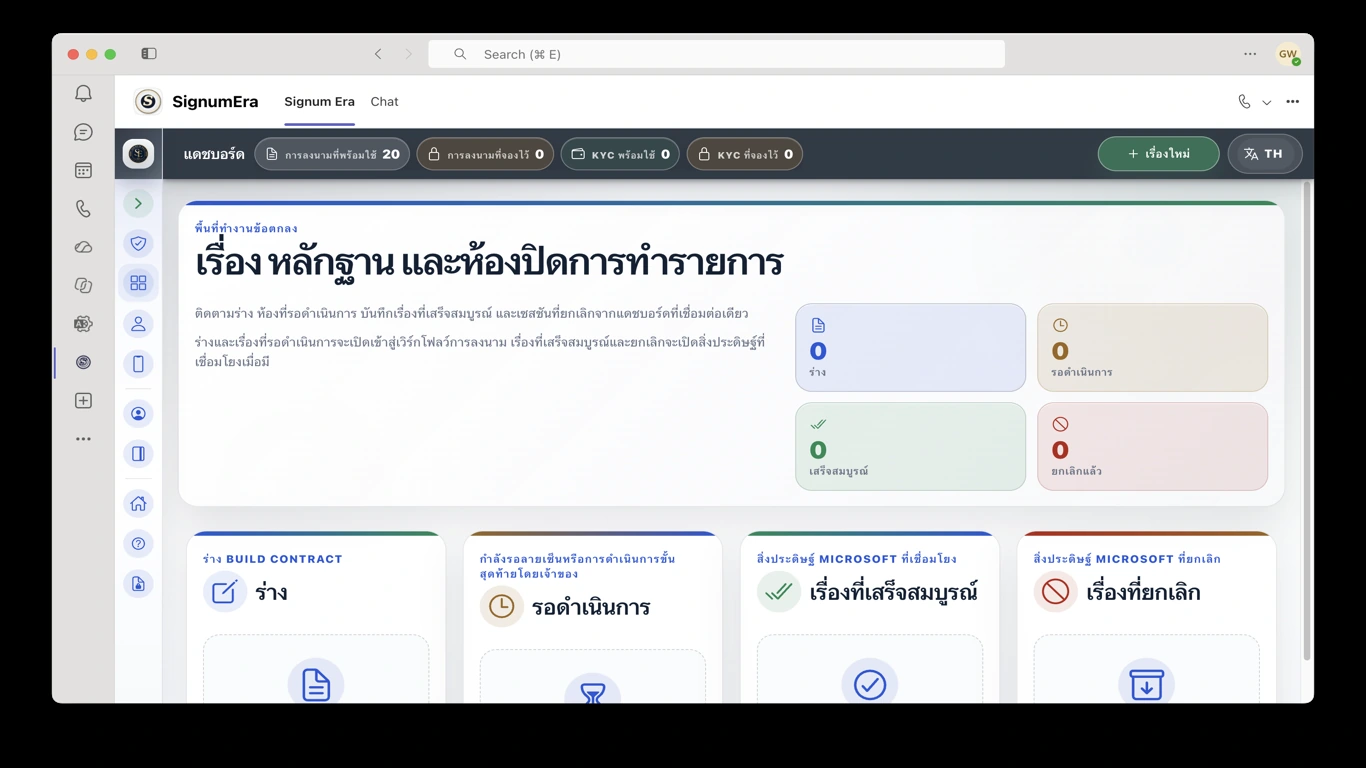Click the การลงนามที่จองไว้ 0 pill
This screenshot has width=1366, height=768.
[485, 154]
